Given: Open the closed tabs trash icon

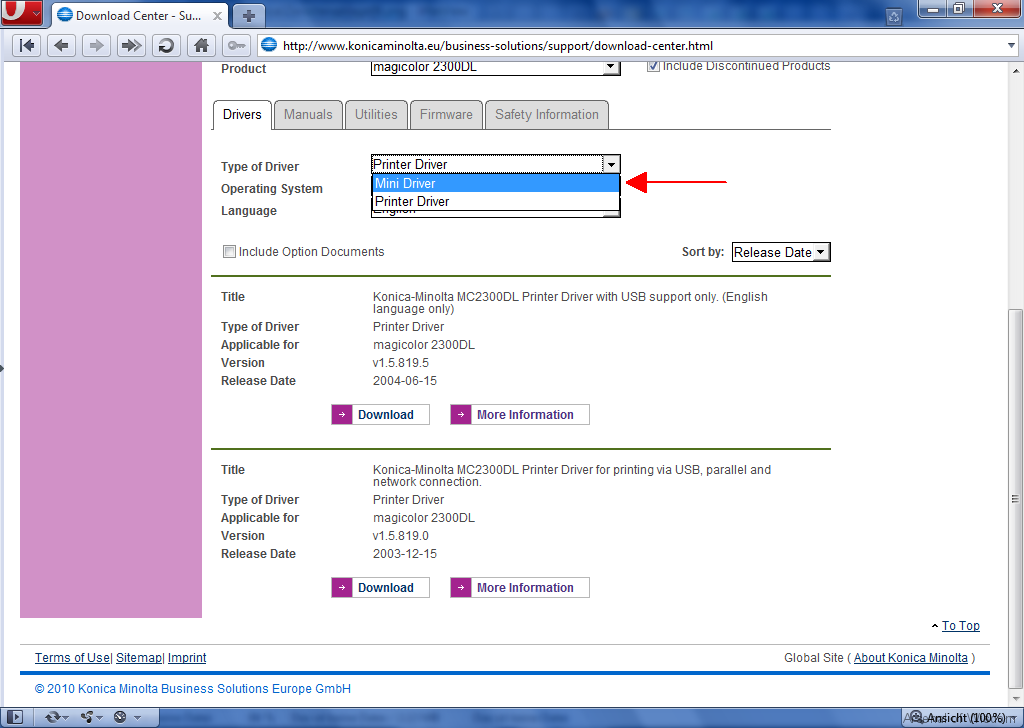Looking at the screenshot, I should coord(894,17).
